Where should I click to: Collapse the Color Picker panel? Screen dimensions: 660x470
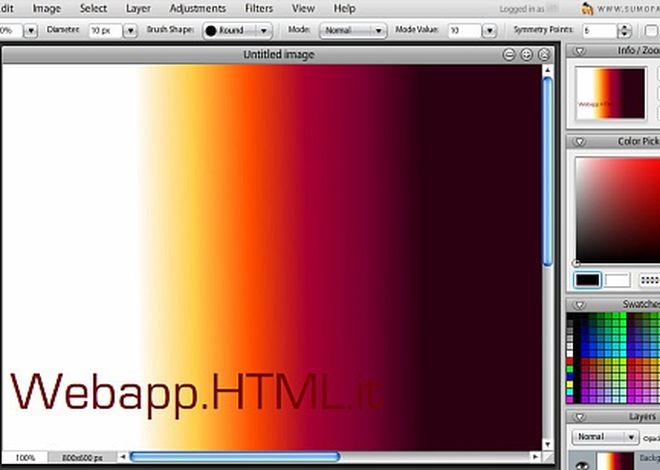pos(580,142)
